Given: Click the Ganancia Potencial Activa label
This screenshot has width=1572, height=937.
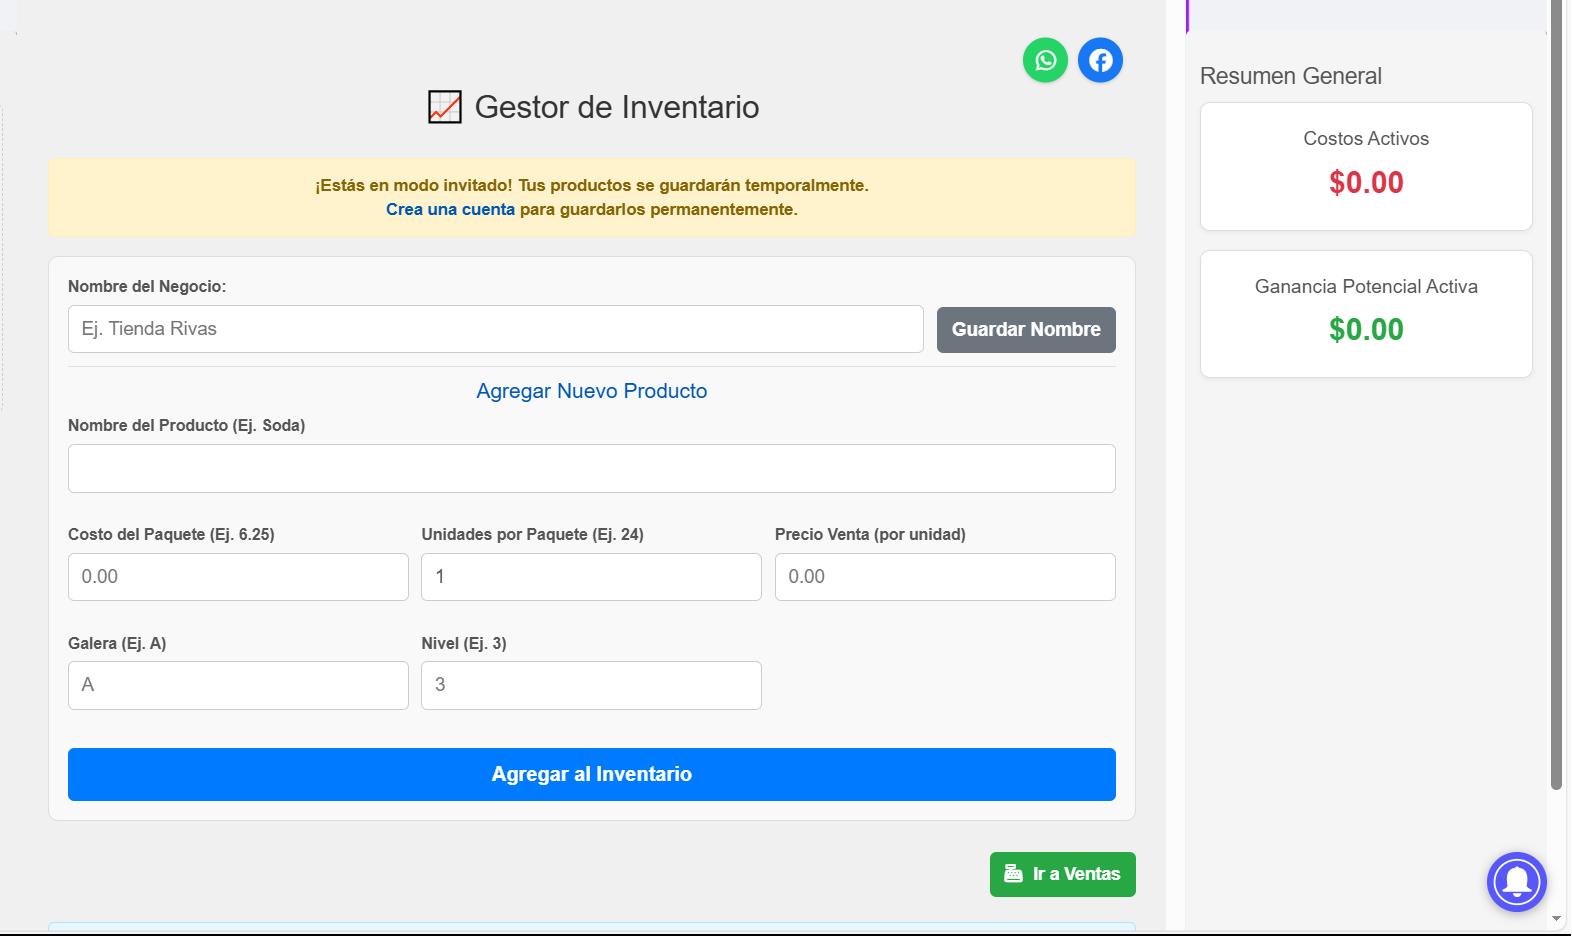Looking at the screenshot, I should (x=1366, y=287).
